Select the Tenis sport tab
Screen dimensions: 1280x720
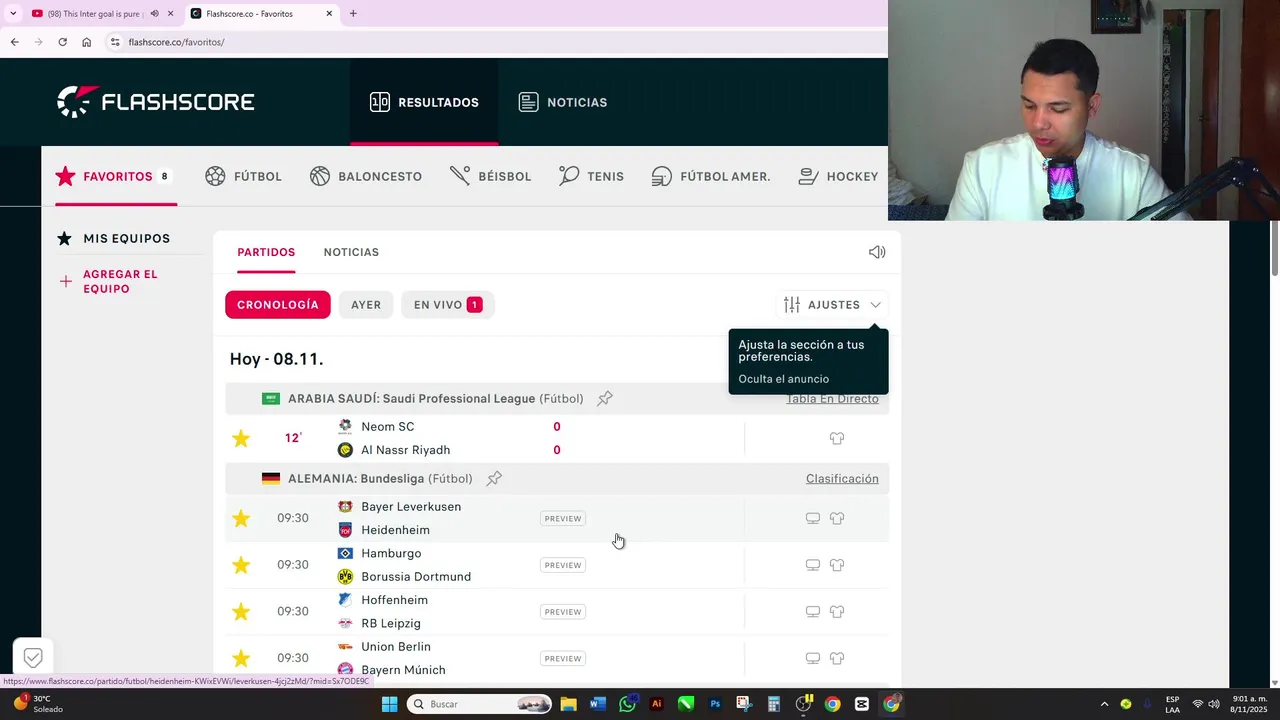click(x=591, y=176)
